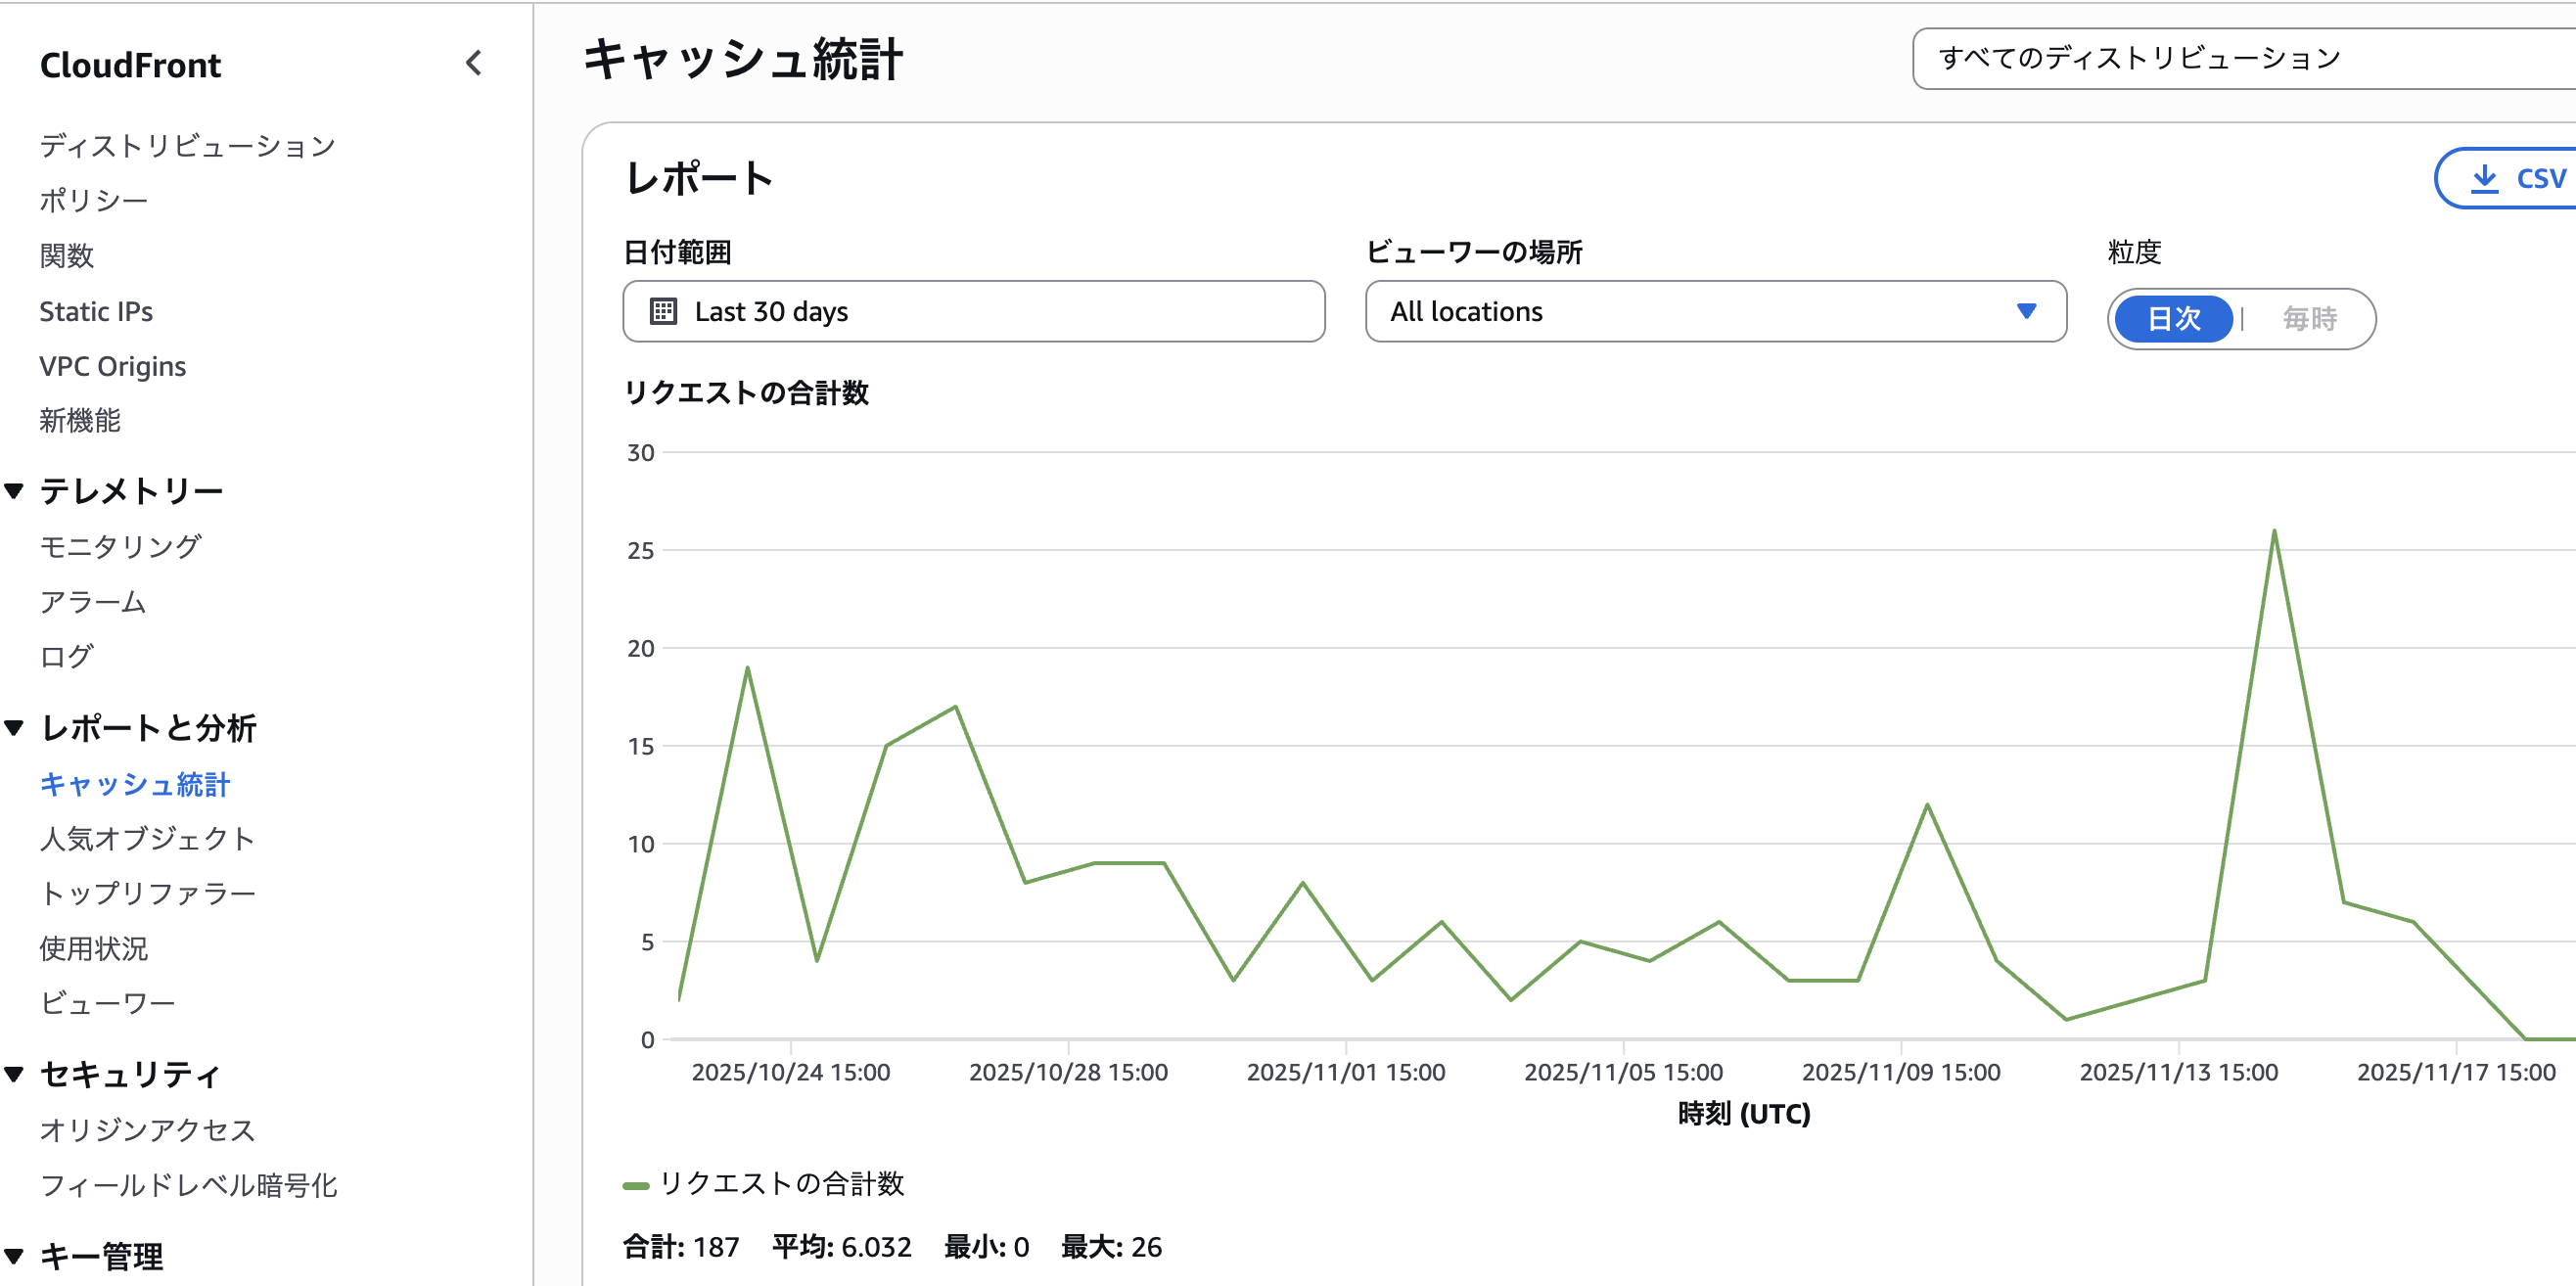Go to 人気オブジェクト report
Image resolution: width=2576 pixels, height=1286 pixels.
(147, 839)
